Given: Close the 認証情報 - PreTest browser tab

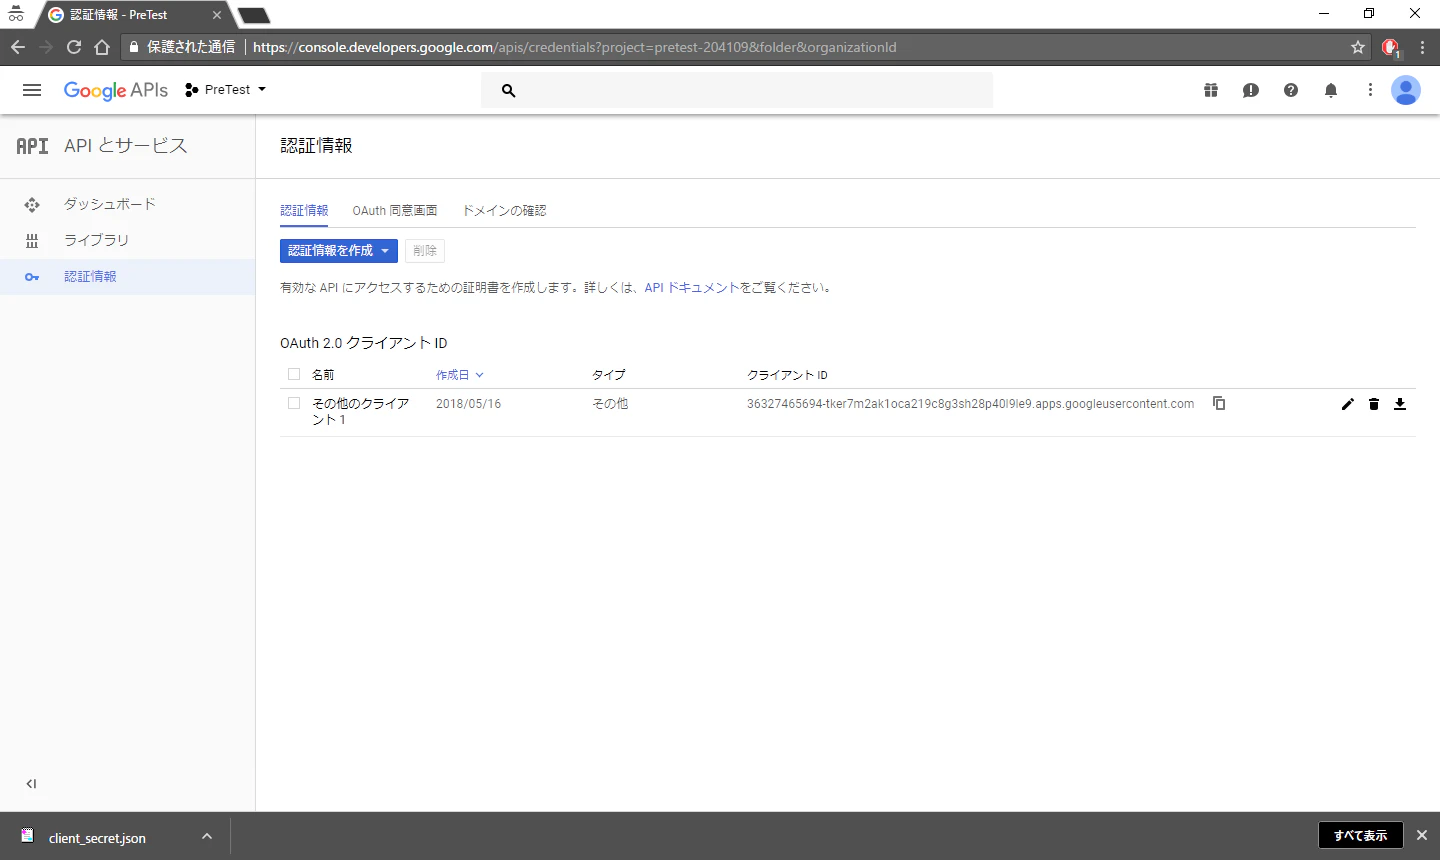Looking at the screenshot, I should 217,15.
